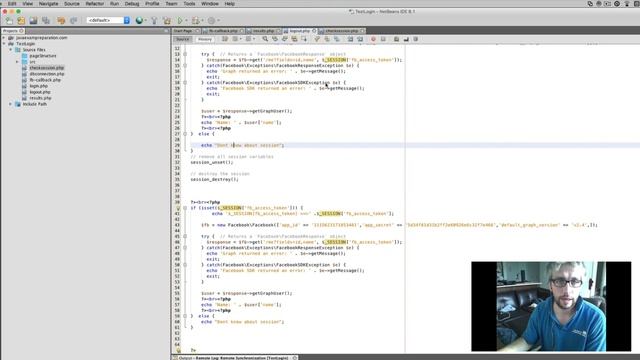
Task: Click the Save All toolbar icon
Action: (46, 20)
